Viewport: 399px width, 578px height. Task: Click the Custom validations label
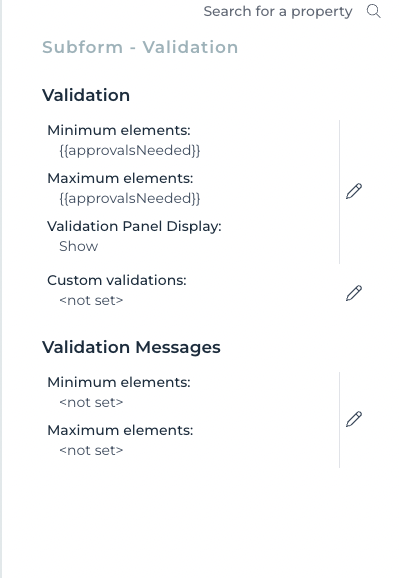coord(117,280)
